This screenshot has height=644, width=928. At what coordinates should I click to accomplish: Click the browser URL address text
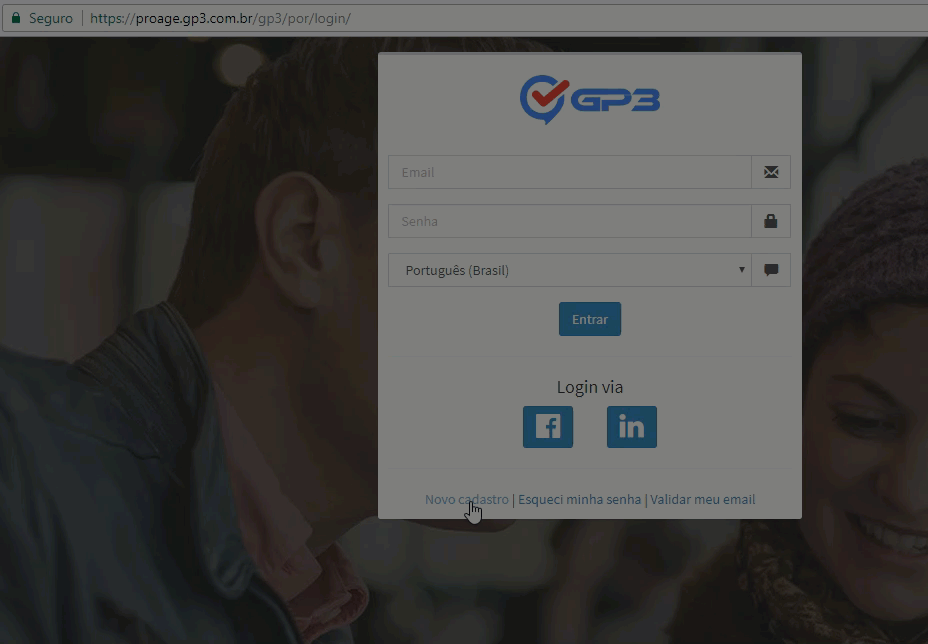coord(220,18)
